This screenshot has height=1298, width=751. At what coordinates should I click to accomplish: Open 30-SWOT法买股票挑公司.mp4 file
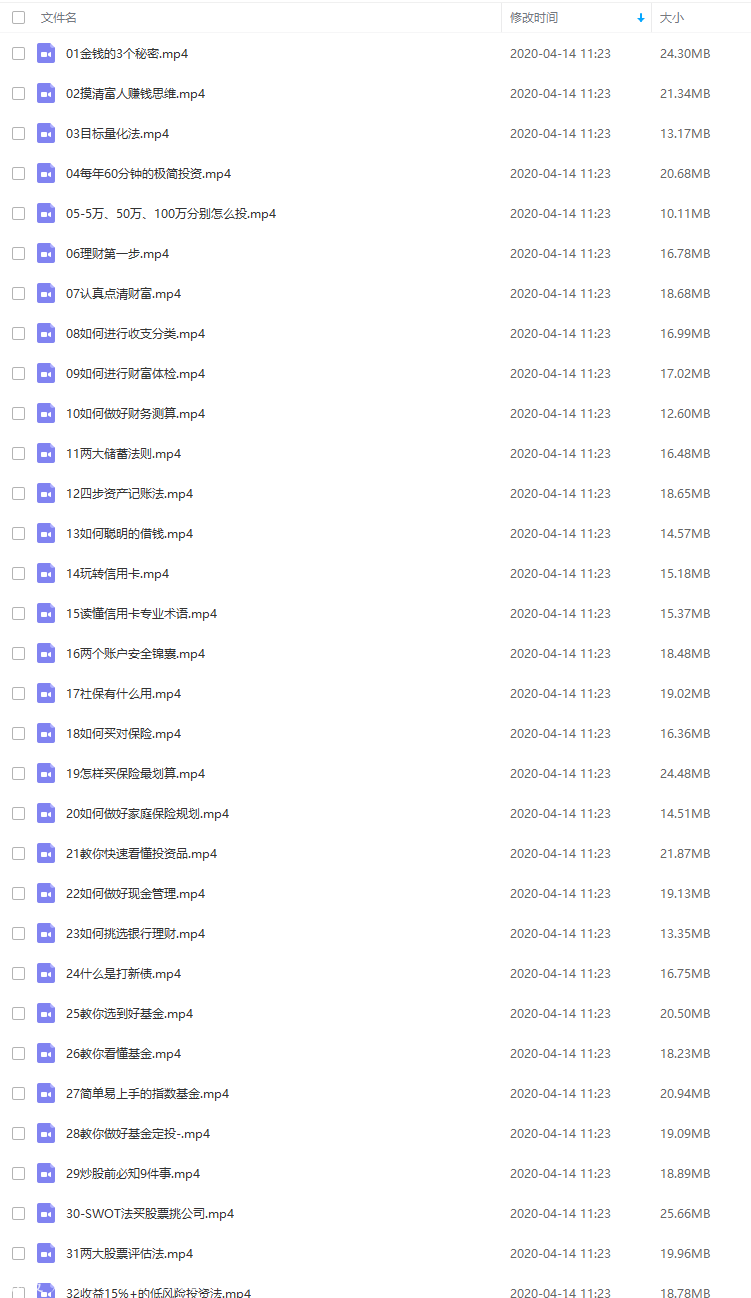[150, 1214]
